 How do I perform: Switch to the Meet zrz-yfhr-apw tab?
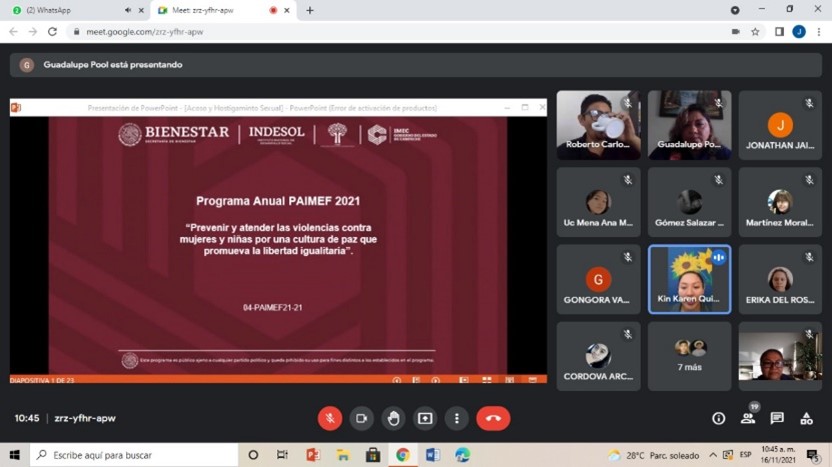tap(223, 10)
